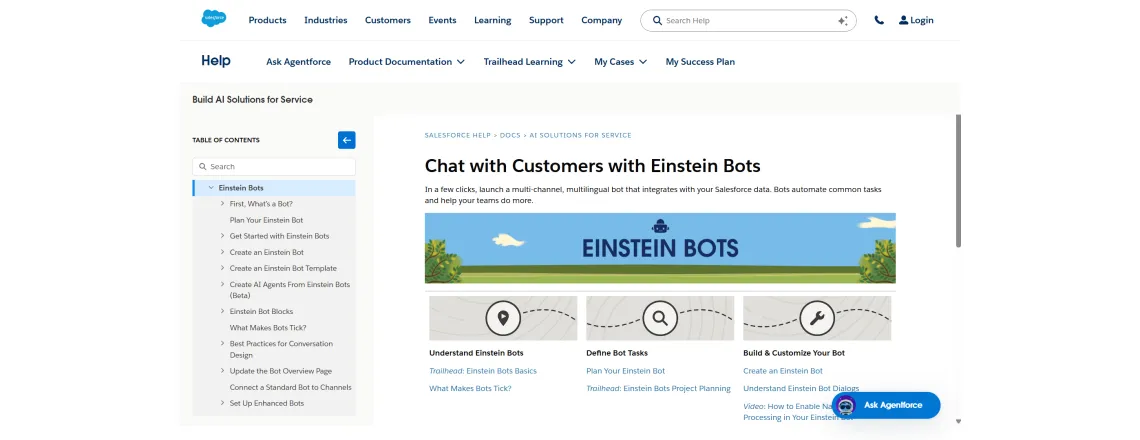Click the magnifier icon in Search Help
This screenshot has height=440, width=1140.
pyautogui.click(x=657, y=20)
